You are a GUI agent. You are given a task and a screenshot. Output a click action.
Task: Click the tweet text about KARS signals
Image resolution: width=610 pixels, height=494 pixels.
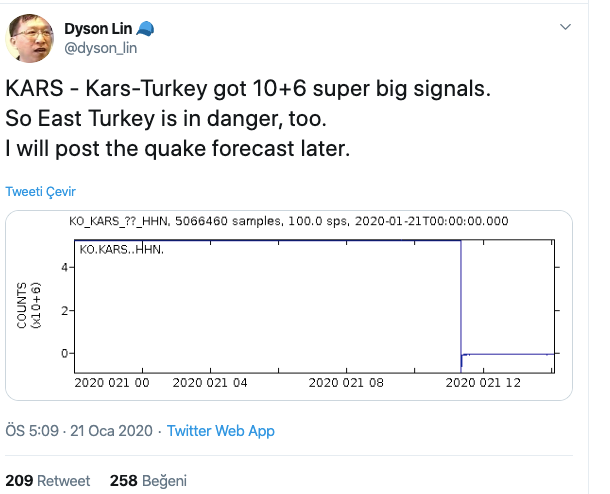pos(250,116)
